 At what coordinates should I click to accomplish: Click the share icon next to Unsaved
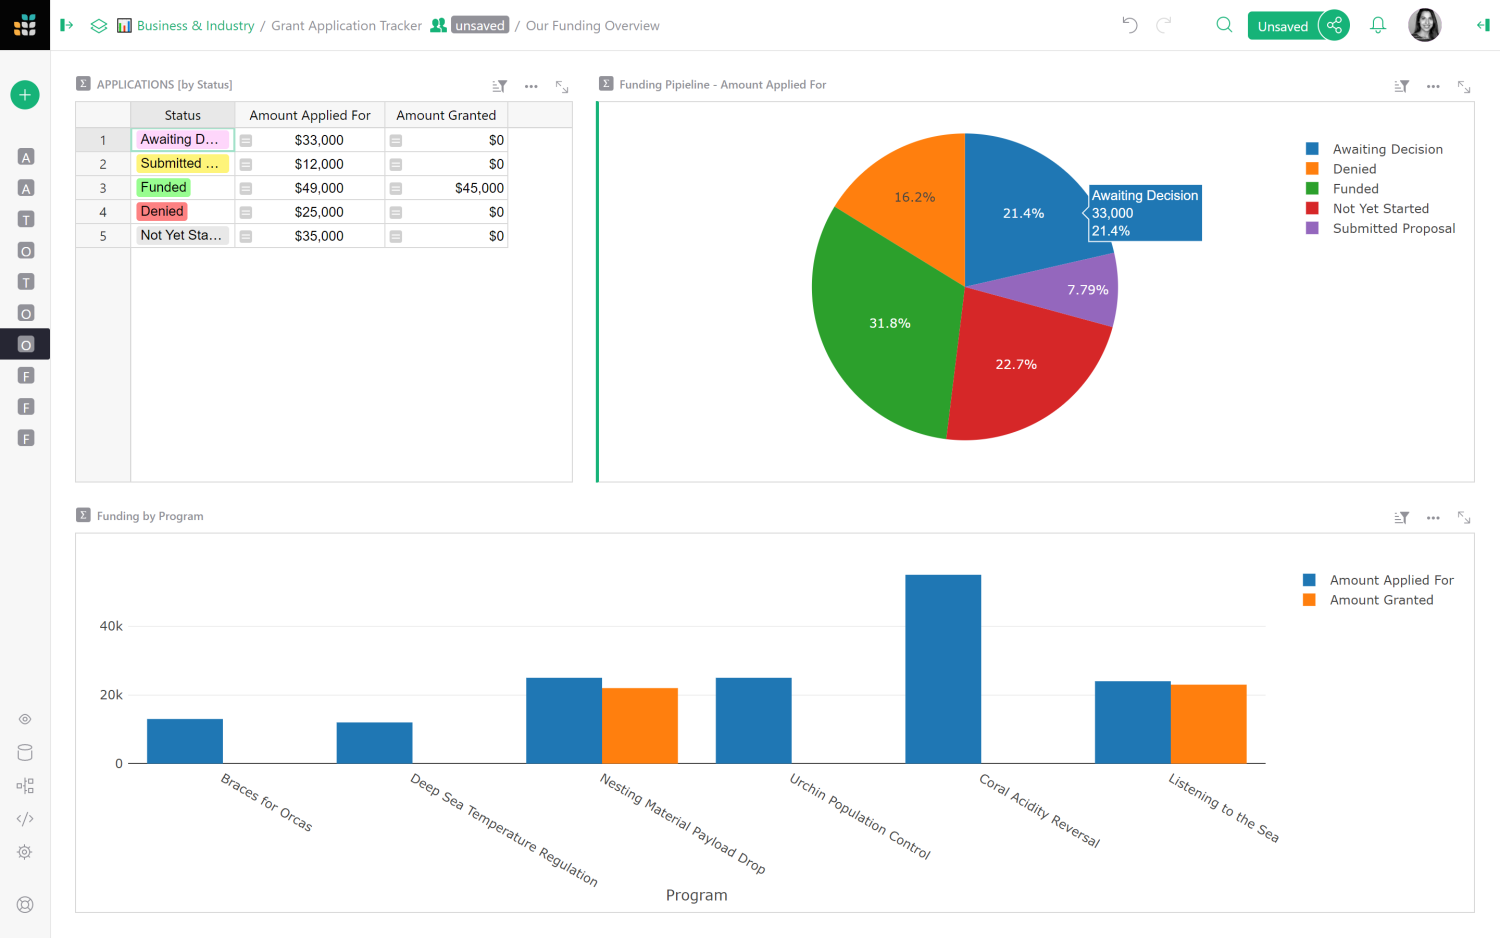click(1334, 25)
